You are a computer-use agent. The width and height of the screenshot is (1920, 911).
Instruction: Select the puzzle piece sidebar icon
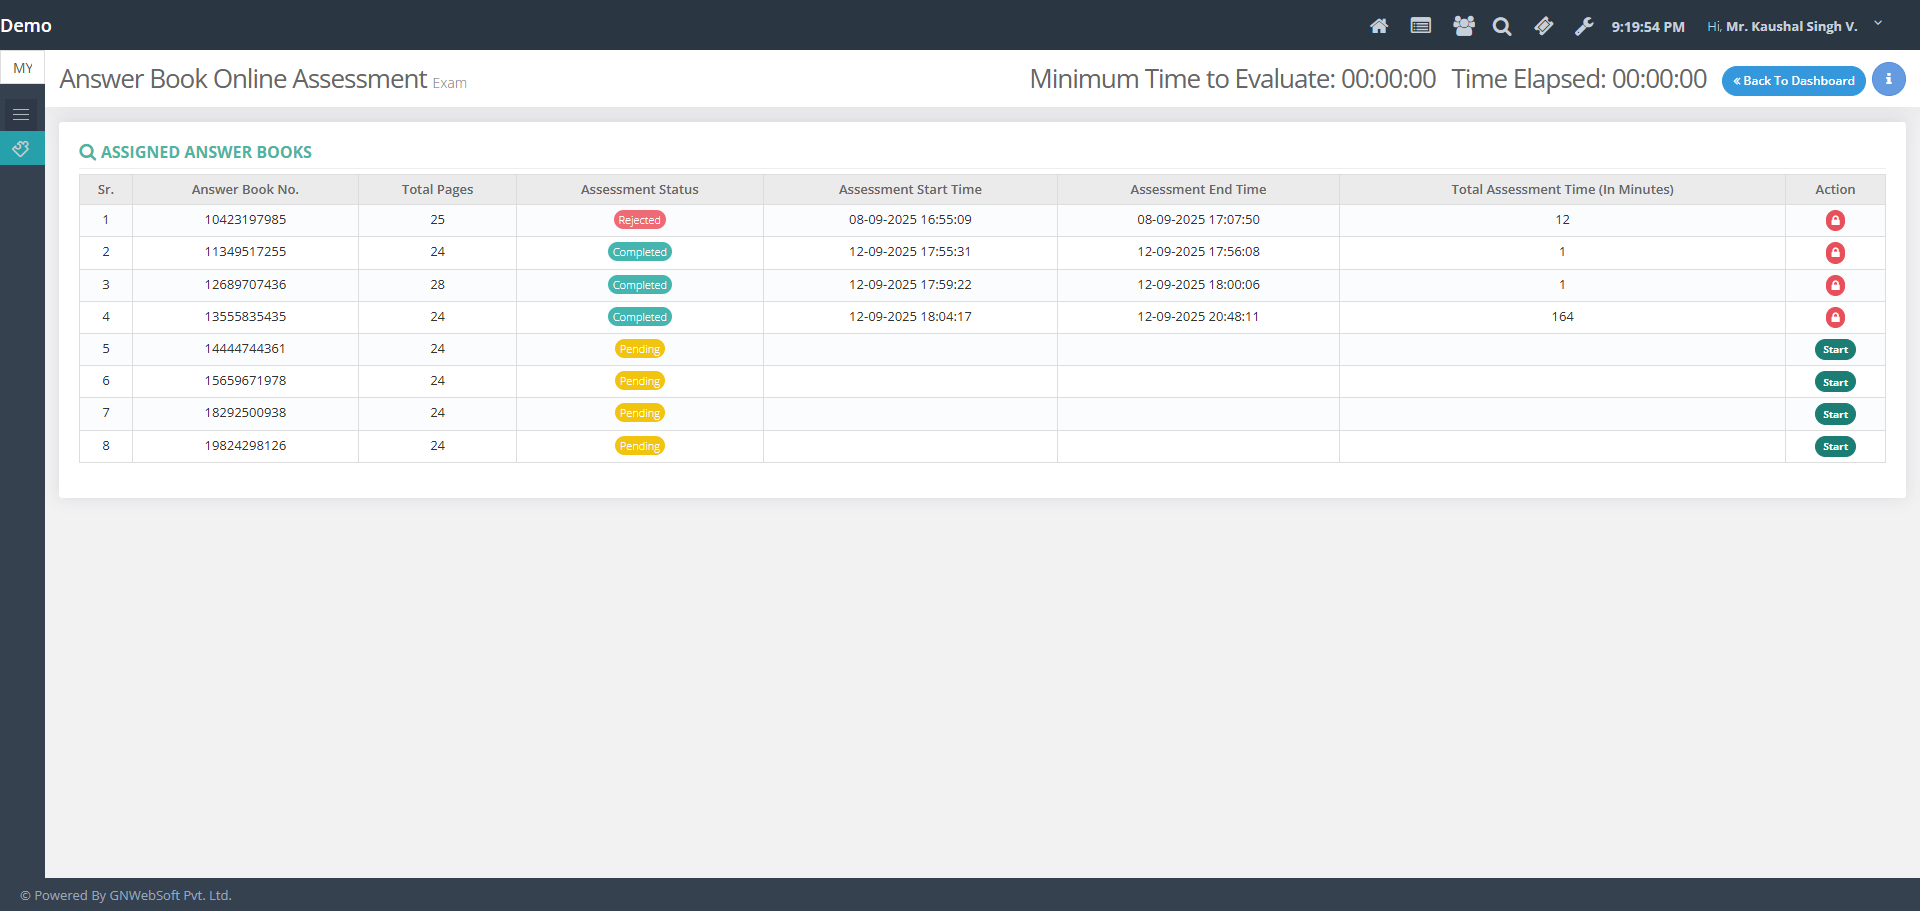(x=21, y=149)
